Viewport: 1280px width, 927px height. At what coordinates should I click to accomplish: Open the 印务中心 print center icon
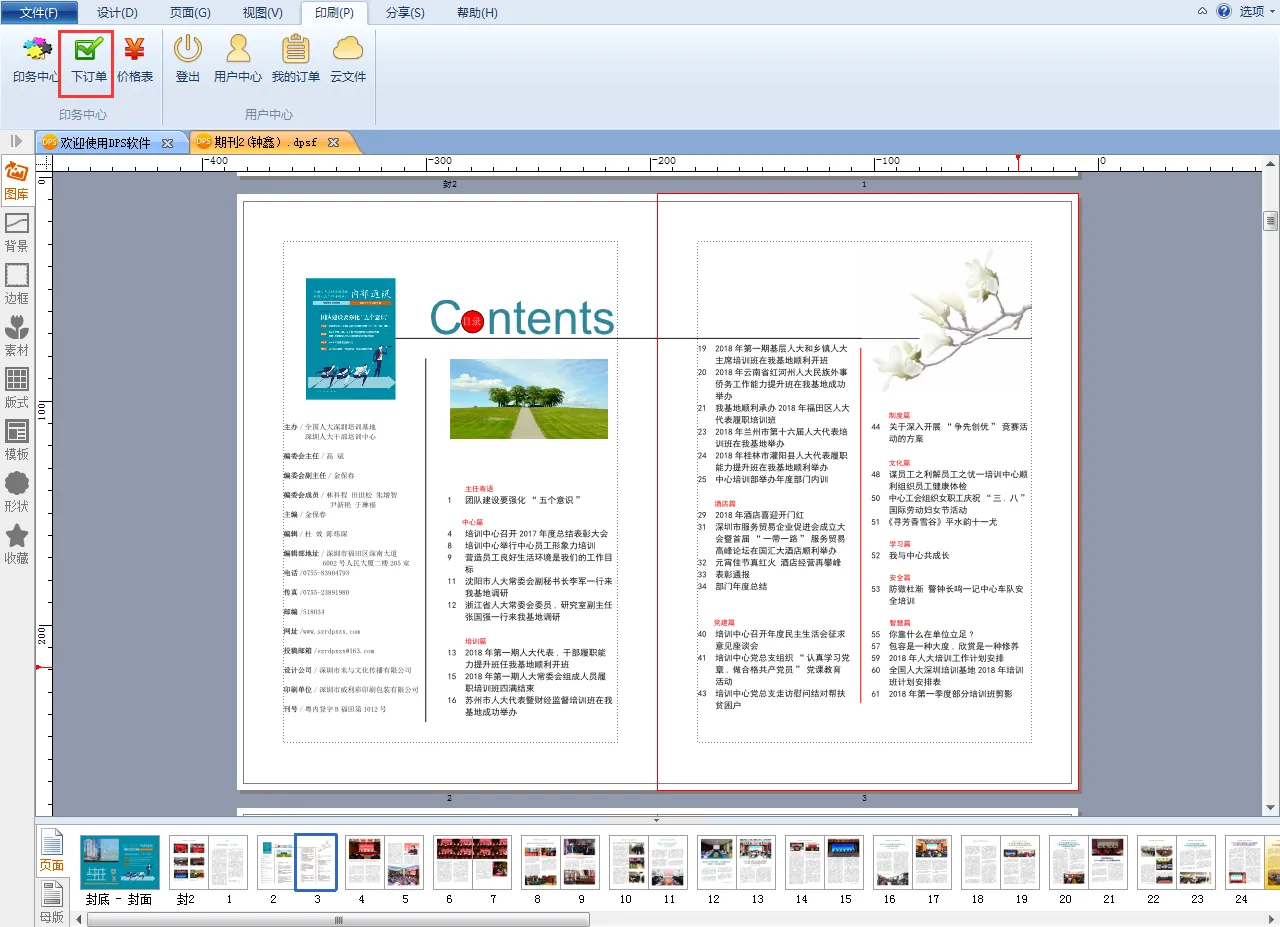click(x=36, y=59)
